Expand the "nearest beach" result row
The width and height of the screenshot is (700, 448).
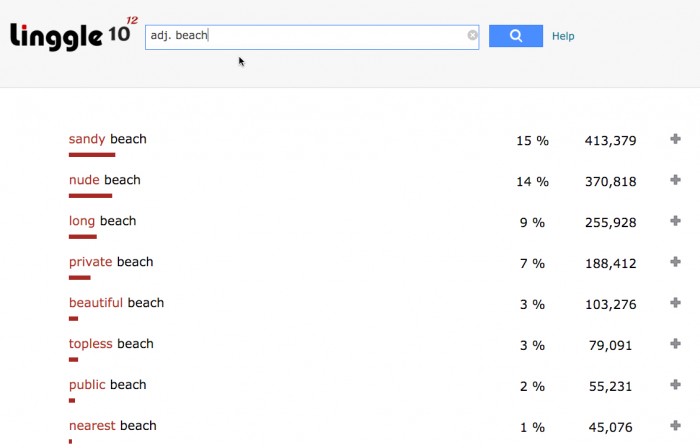(676, 426)
